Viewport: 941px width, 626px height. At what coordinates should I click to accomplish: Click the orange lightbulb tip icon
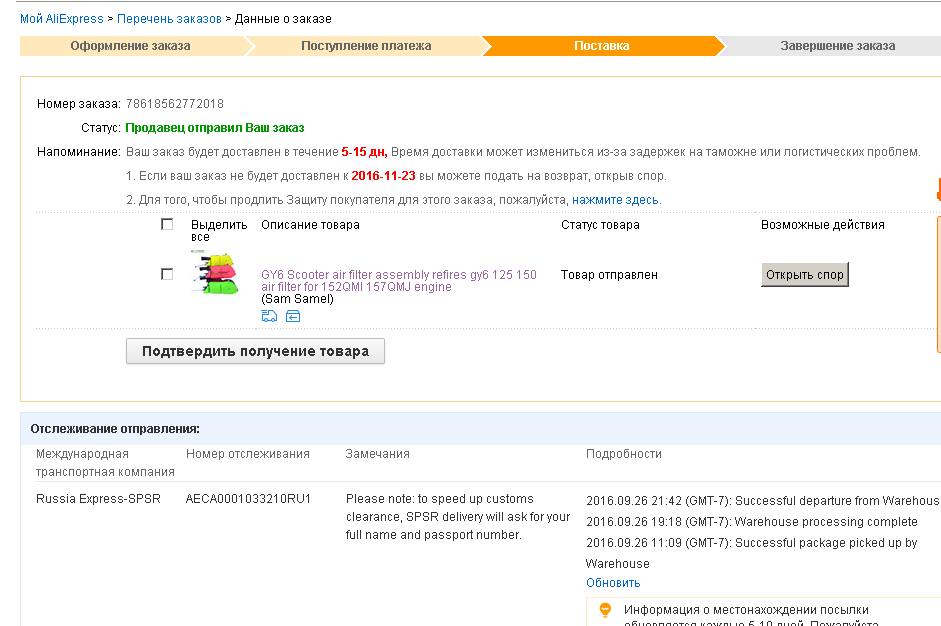(604, 610)
